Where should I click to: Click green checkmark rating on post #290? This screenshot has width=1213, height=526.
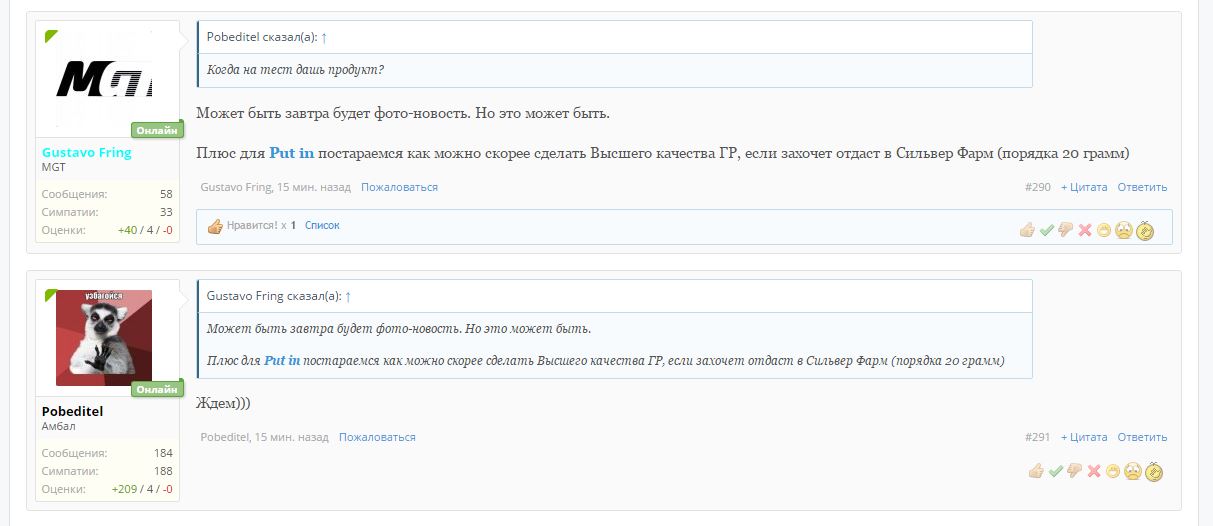(1046, 231)
